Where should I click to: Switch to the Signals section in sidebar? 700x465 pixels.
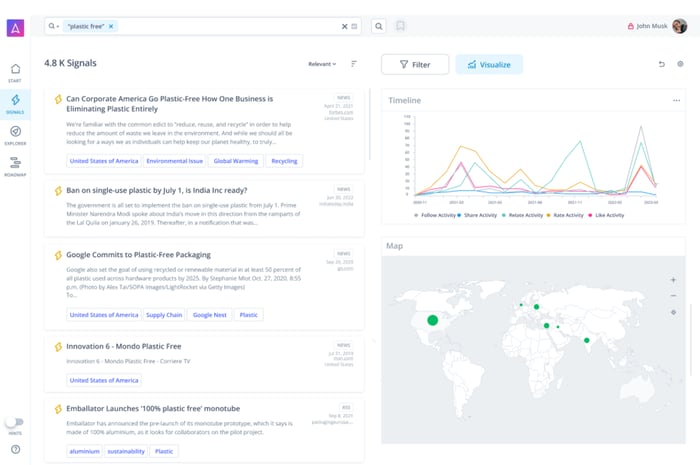pos(15,101)
